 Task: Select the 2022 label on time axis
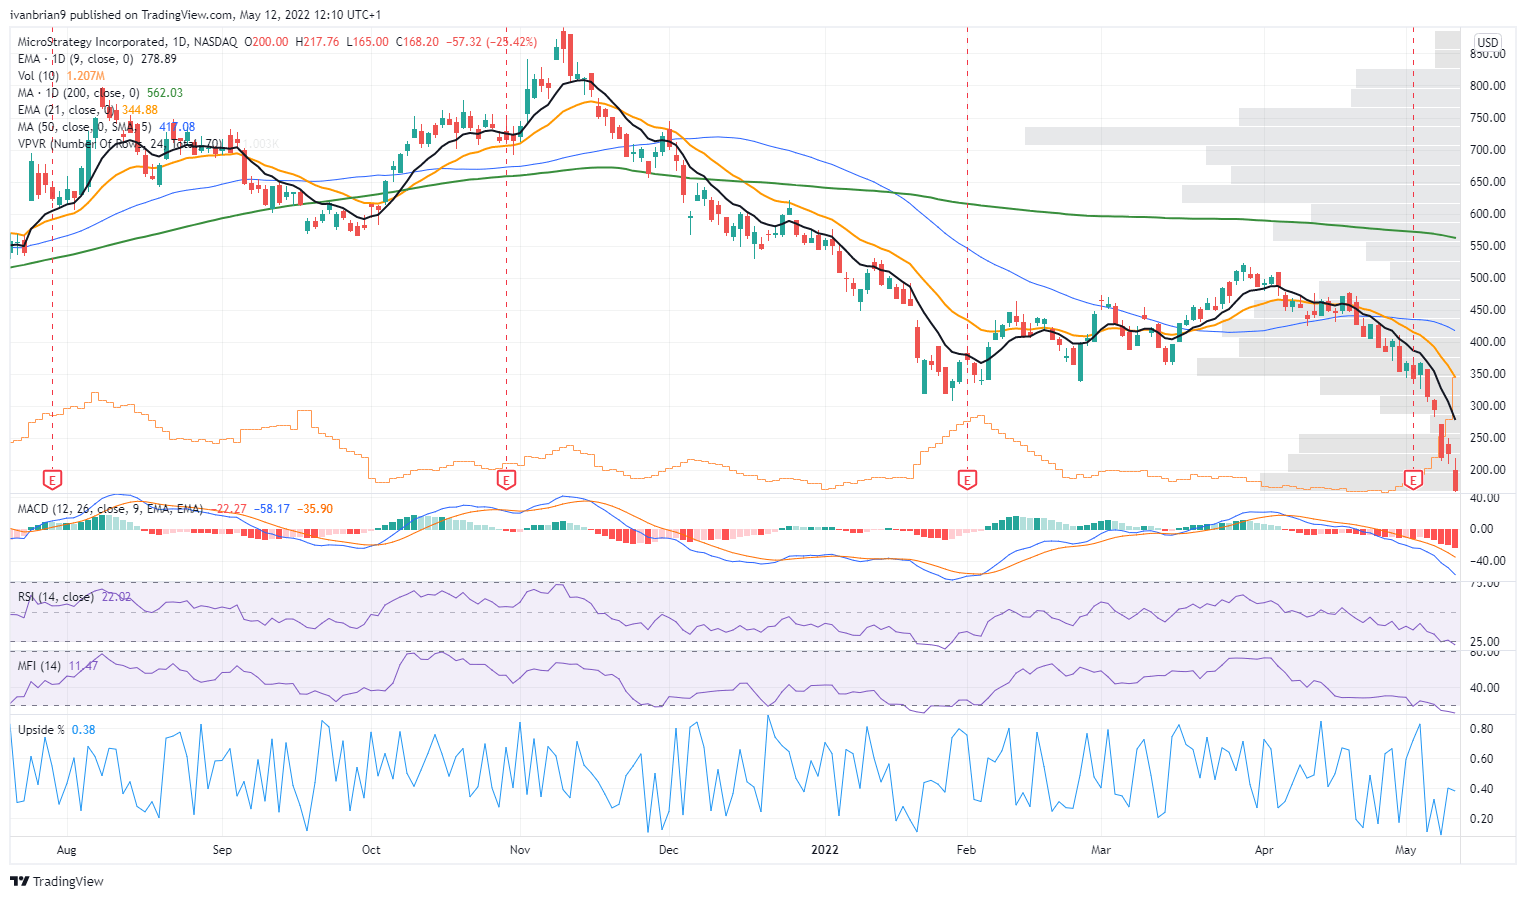coord(824,850)
